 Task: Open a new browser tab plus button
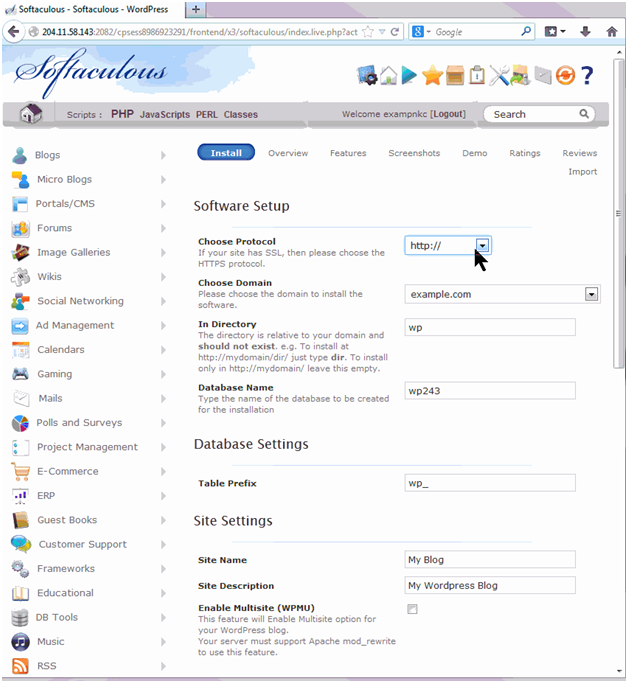pos(196,9)
